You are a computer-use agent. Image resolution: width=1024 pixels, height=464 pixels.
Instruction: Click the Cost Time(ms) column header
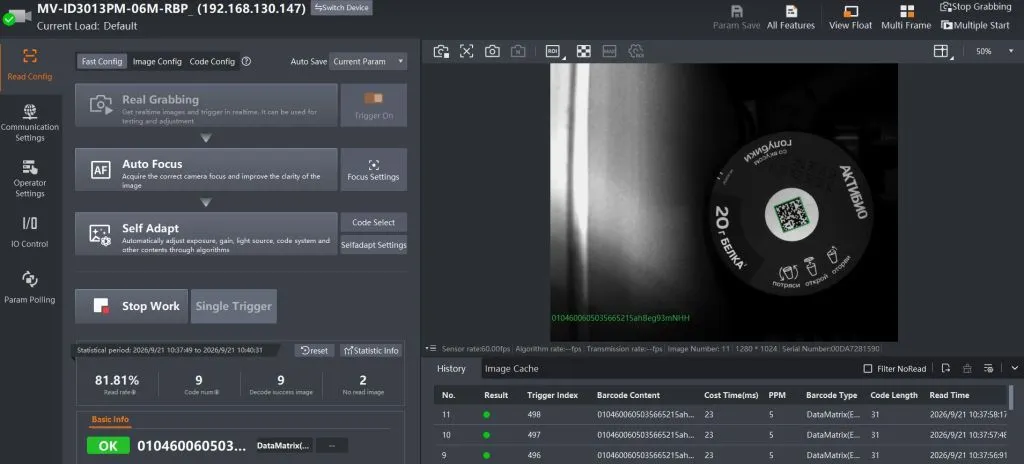(731, 395)
